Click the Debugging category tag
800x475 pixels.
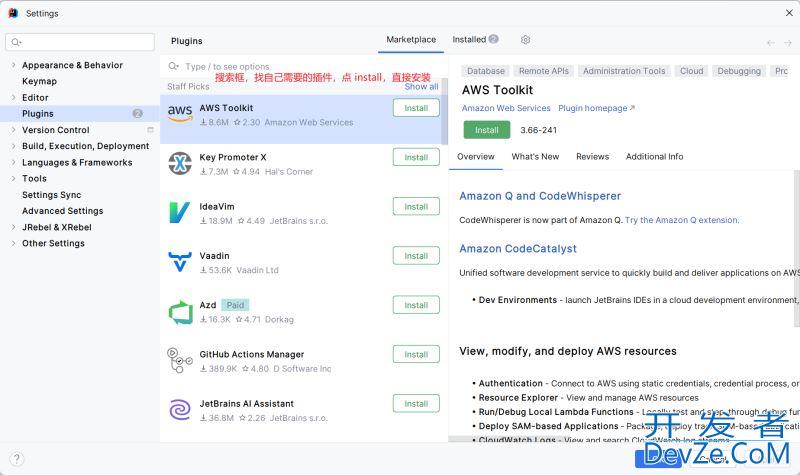click(x=739, y=71)
